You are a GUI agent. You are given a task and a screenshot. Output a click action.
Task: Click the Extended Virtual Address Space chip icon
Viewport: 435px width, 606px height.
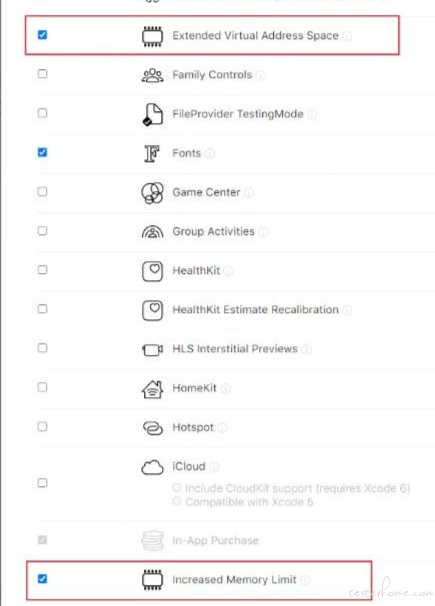click(x=152, y=36)
